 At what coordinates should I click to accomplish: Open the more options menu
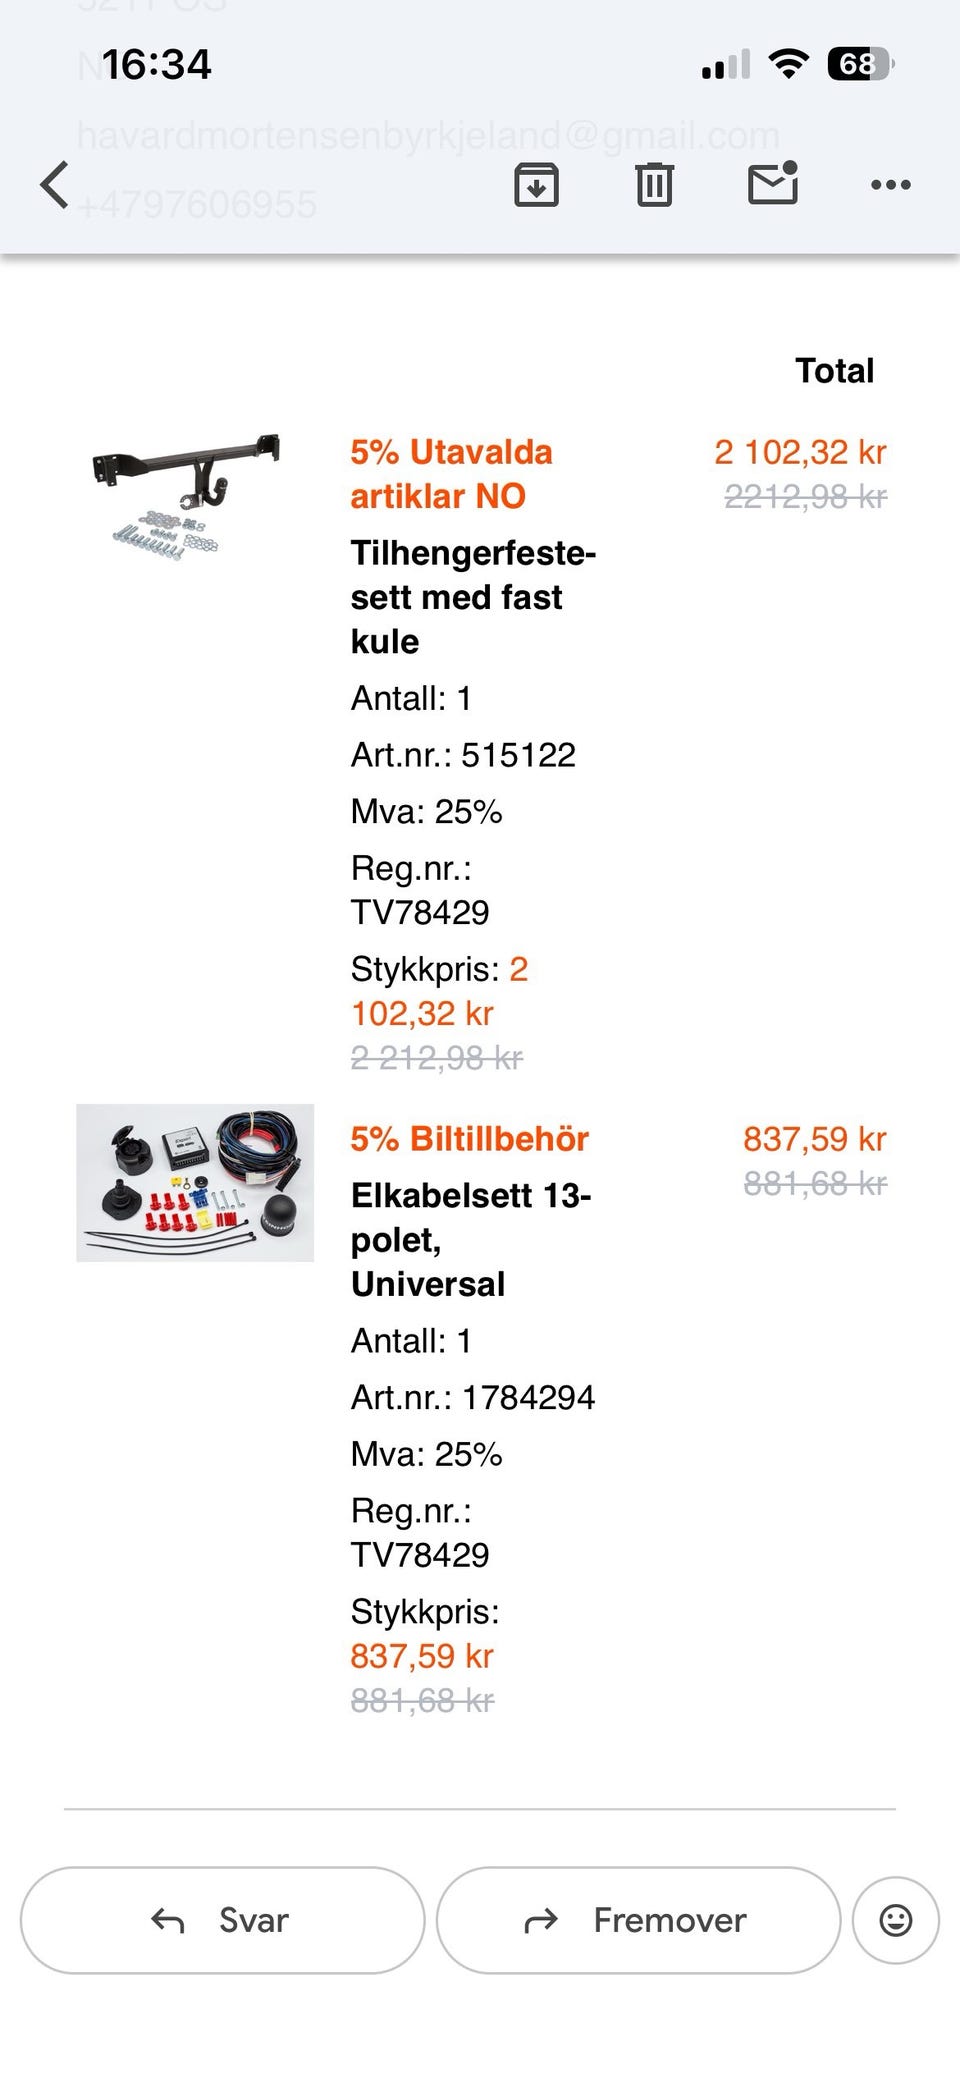891,184
